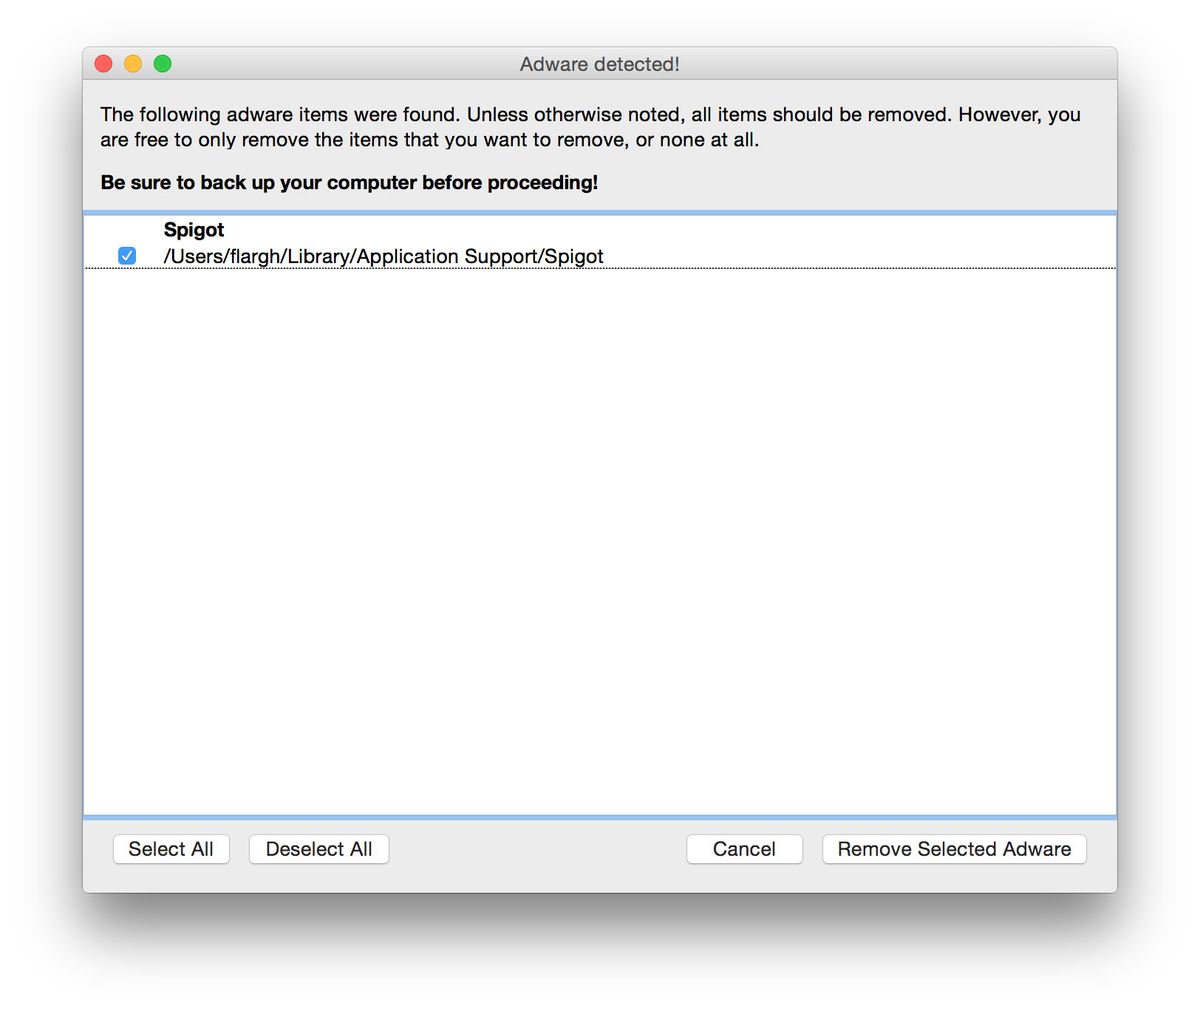Click the blue highlighted list header bar

[x=600, y=213]
